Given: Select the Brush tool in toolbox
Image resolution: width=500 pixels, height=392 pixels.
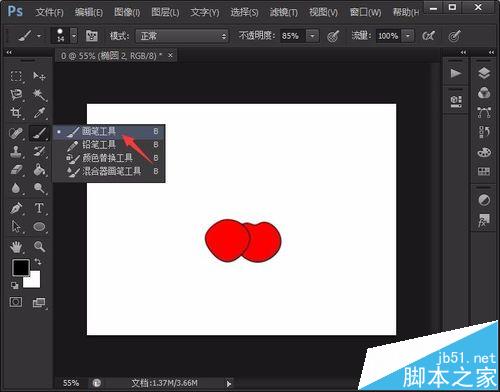Looking at the screenshot, I should [39, 133].
